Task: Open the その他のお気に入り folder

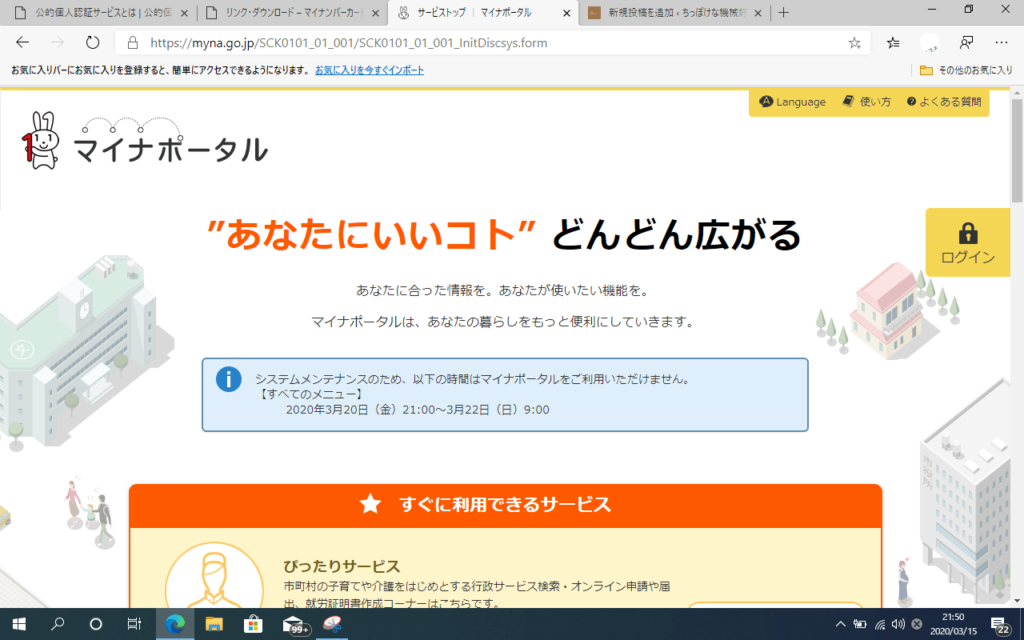Action: point(966,70)
